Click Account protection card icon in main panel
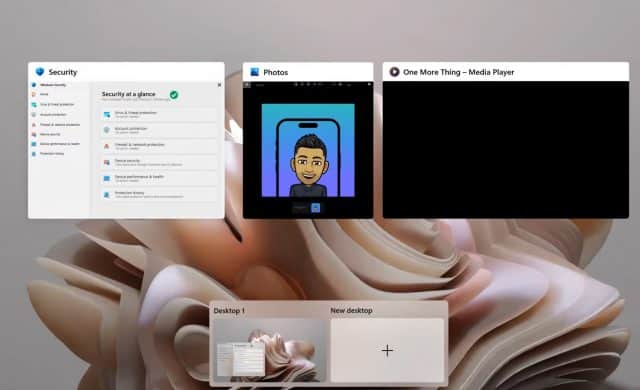This screenshot has width=640, height=390. point(107,130)
